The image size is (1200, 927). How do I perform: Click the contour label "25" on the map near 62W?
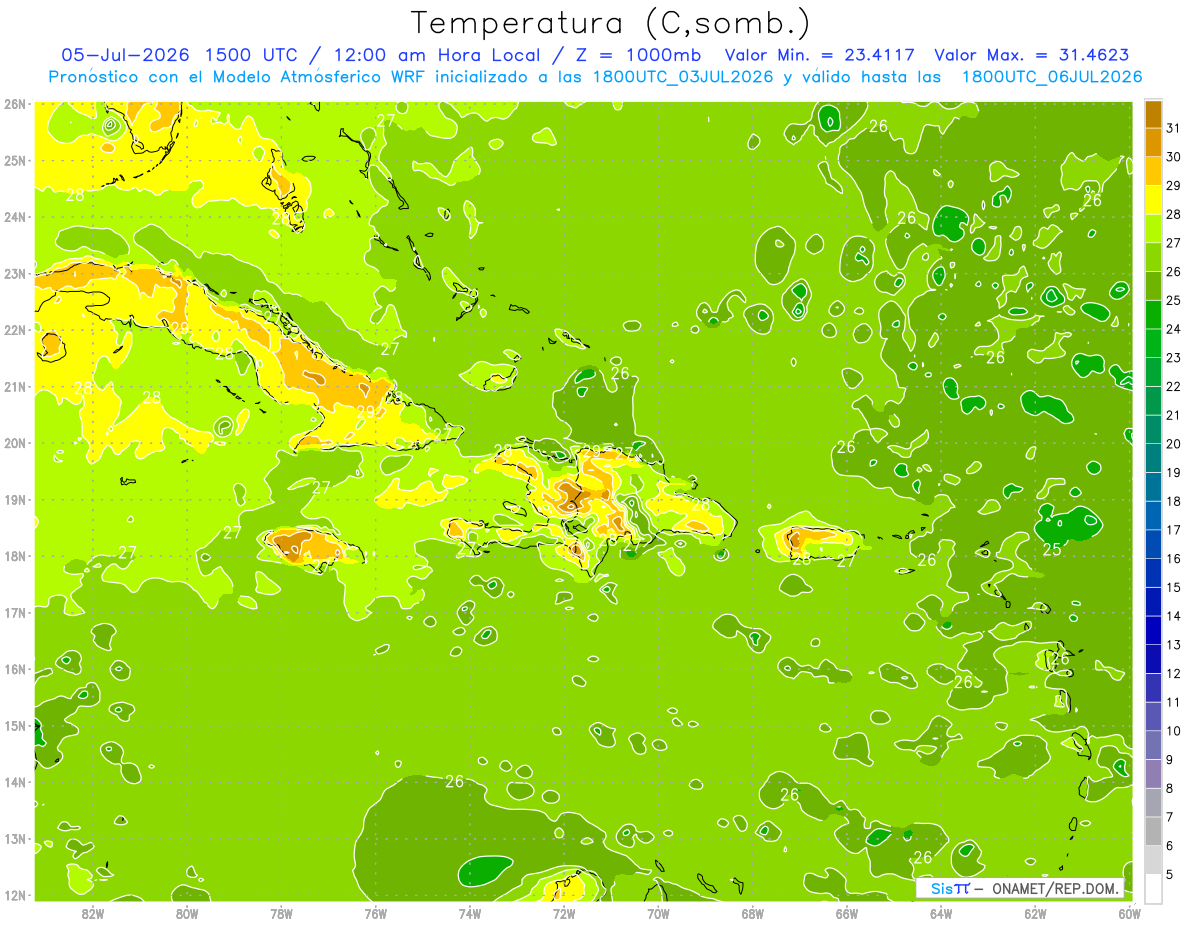click(x=1052, y=550)
